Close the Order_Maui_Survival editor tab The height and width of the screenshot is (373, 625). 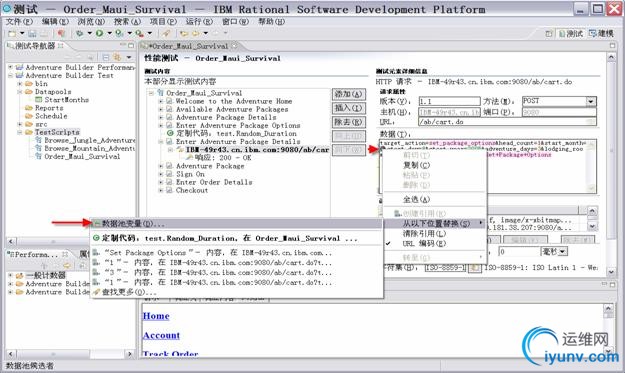point(234,46)
